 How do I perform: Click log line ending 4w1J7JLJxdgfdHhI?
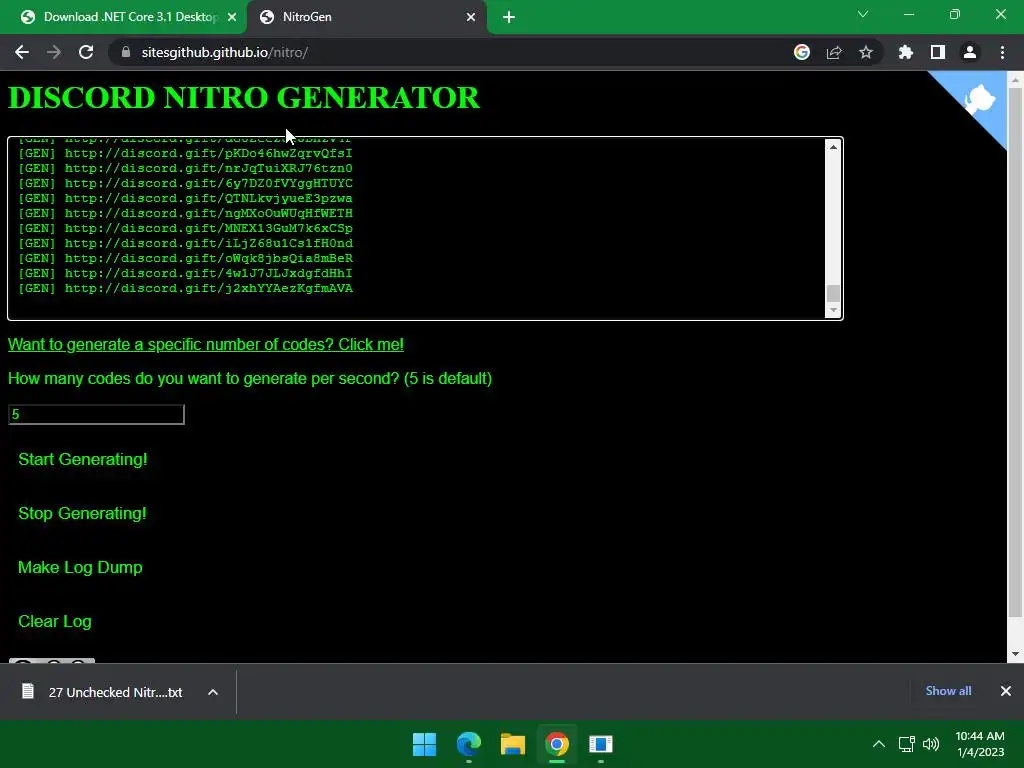[x=185, y=274]
